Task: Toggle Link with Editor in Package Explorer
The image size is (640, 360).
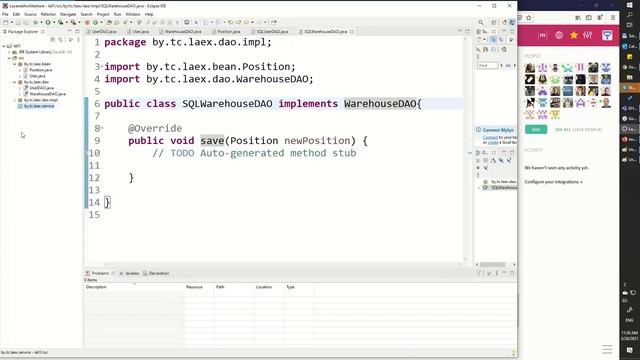Action: click(60, 40)
